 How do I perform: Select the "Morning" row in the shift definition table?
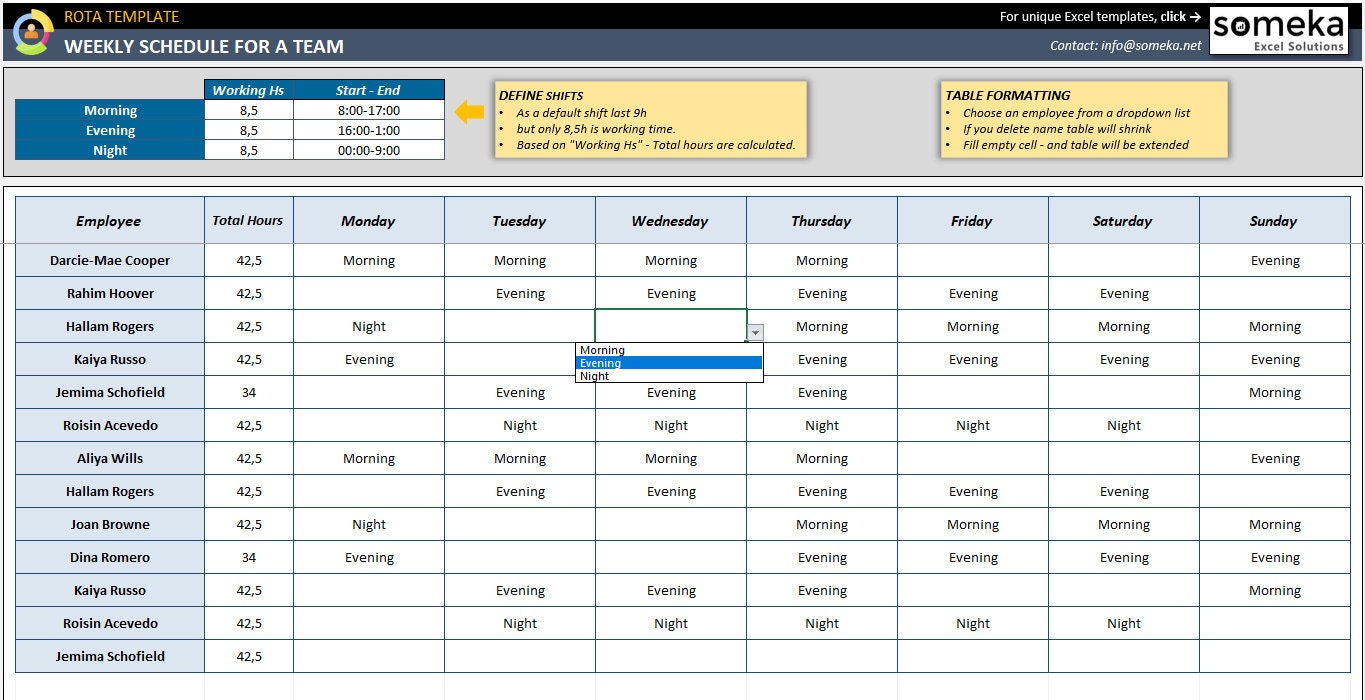110,110
